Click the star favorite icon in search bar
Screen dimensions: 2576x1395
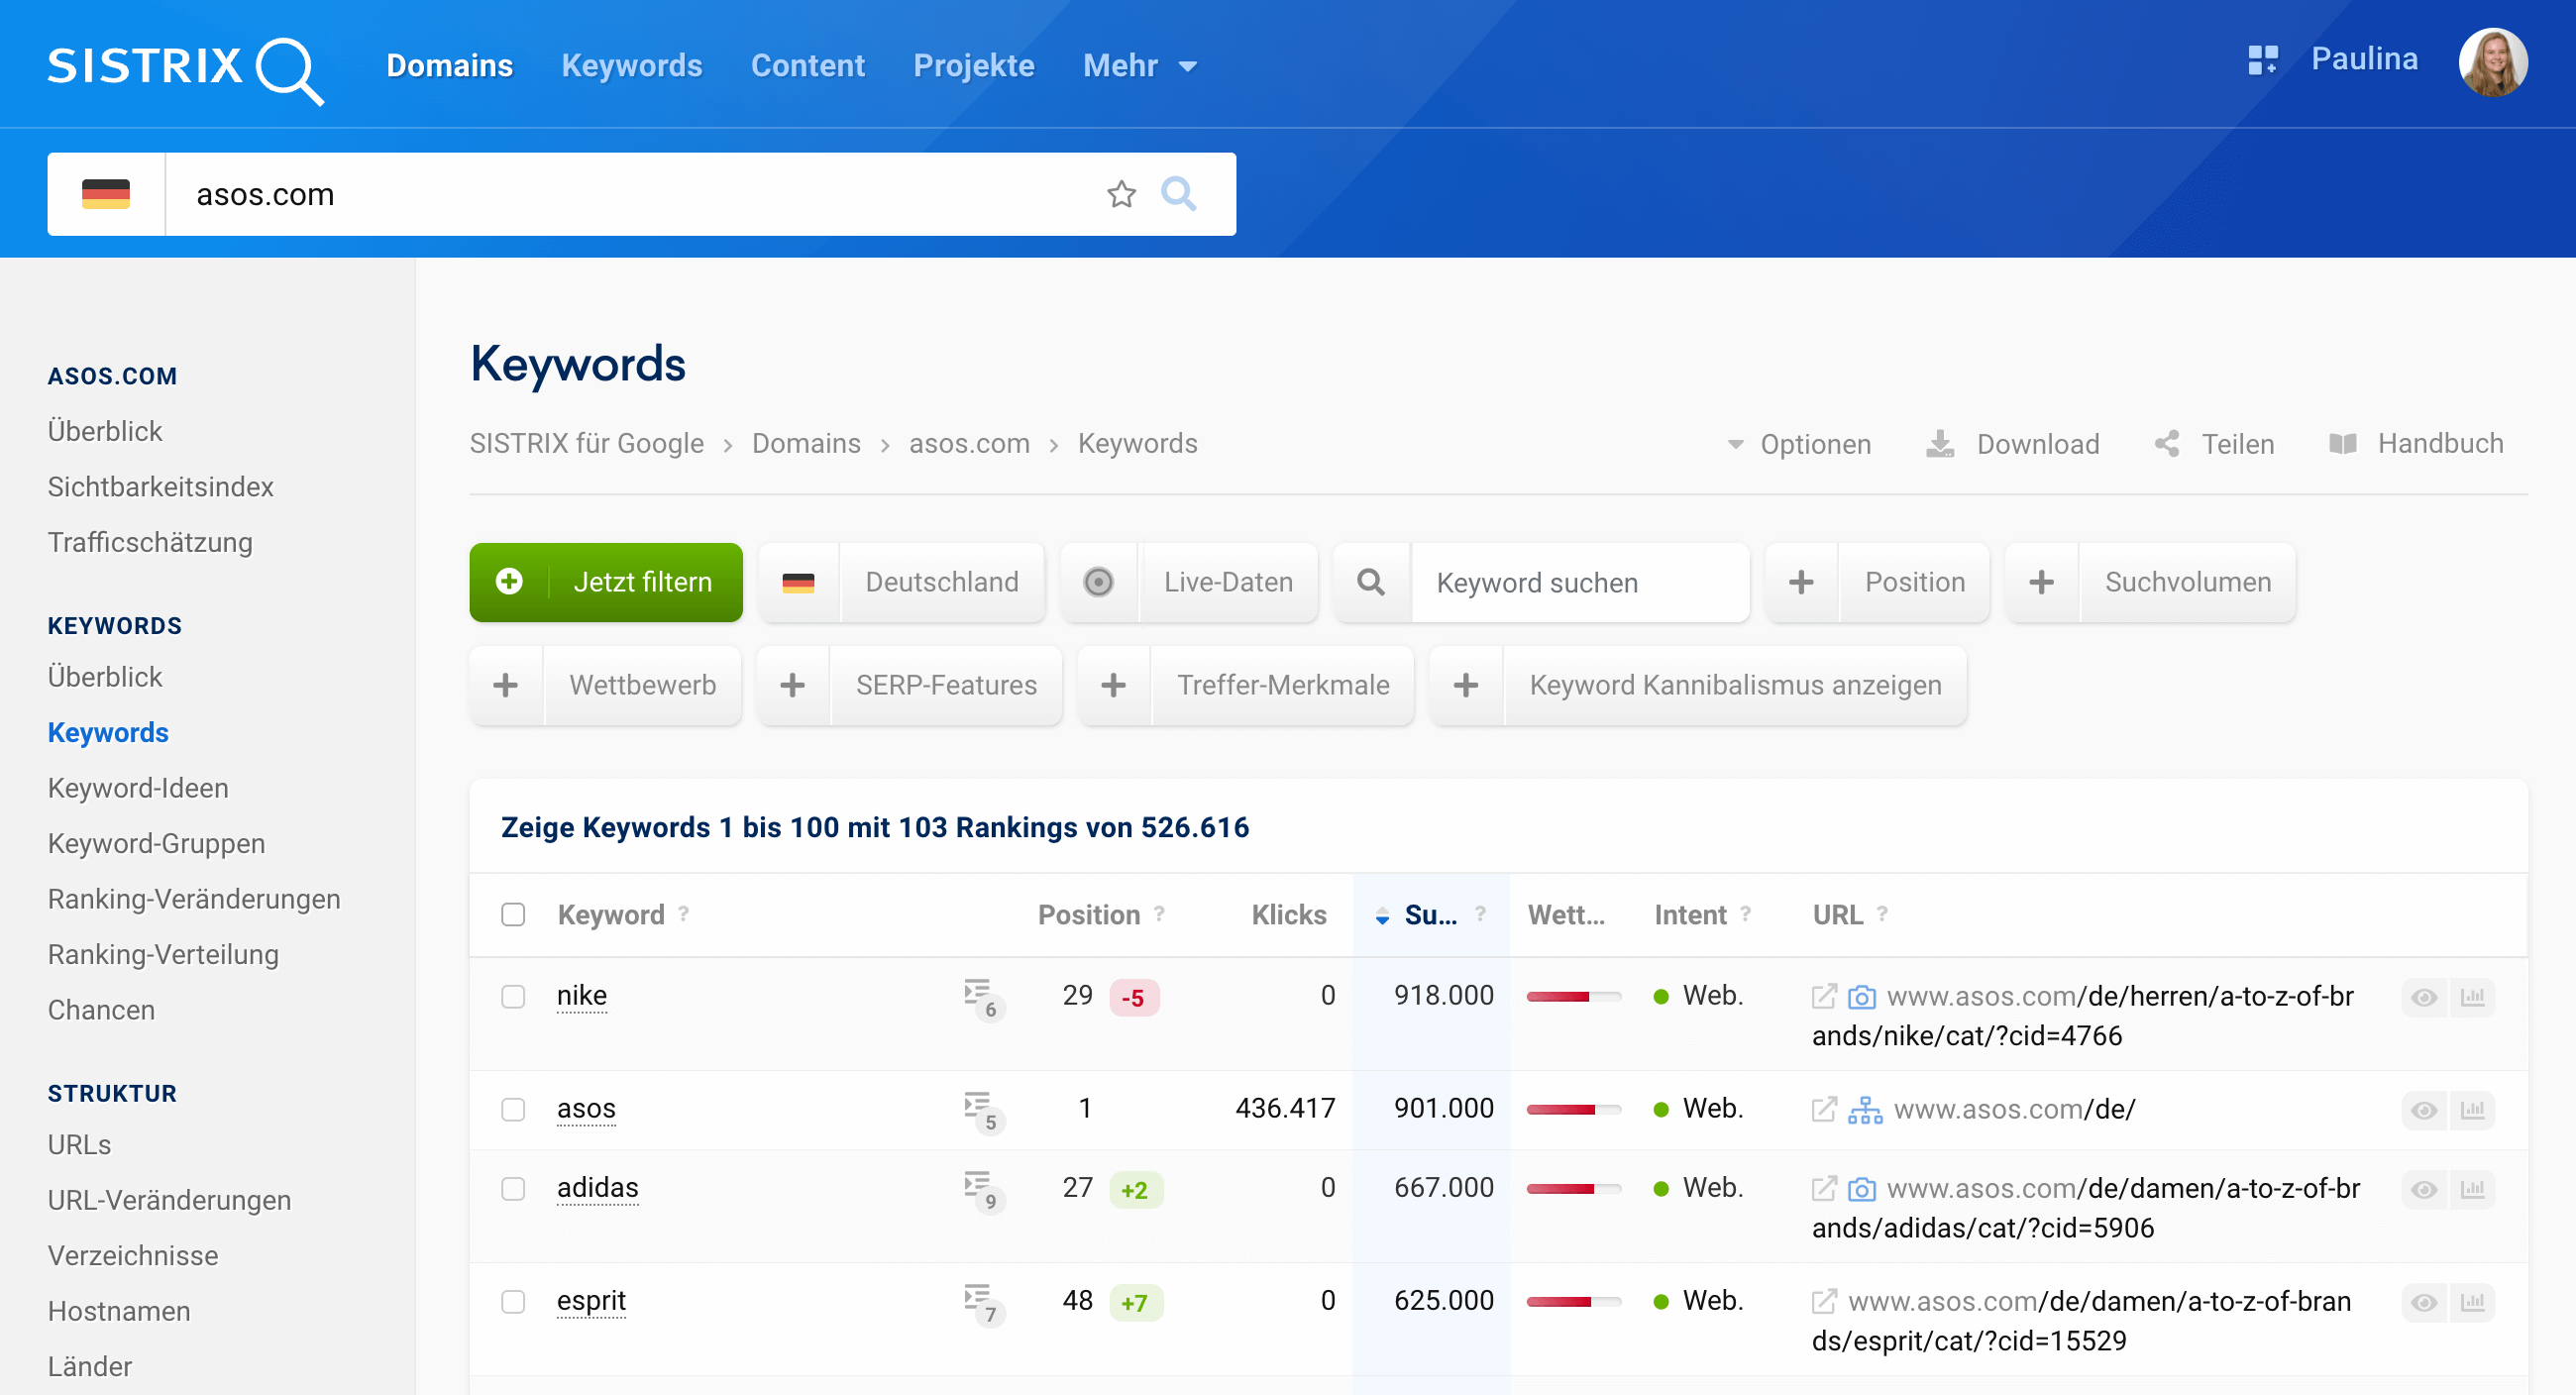click(1121, 194)
